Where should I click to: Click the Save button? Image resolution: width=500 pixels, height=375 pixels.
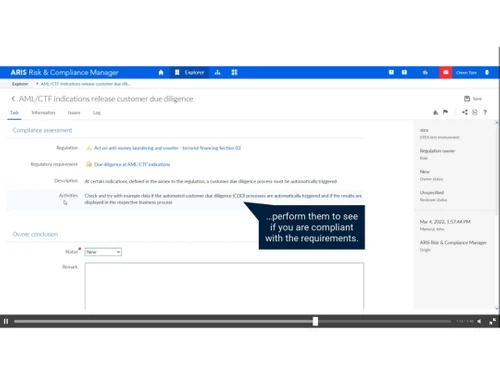[473, 99]
